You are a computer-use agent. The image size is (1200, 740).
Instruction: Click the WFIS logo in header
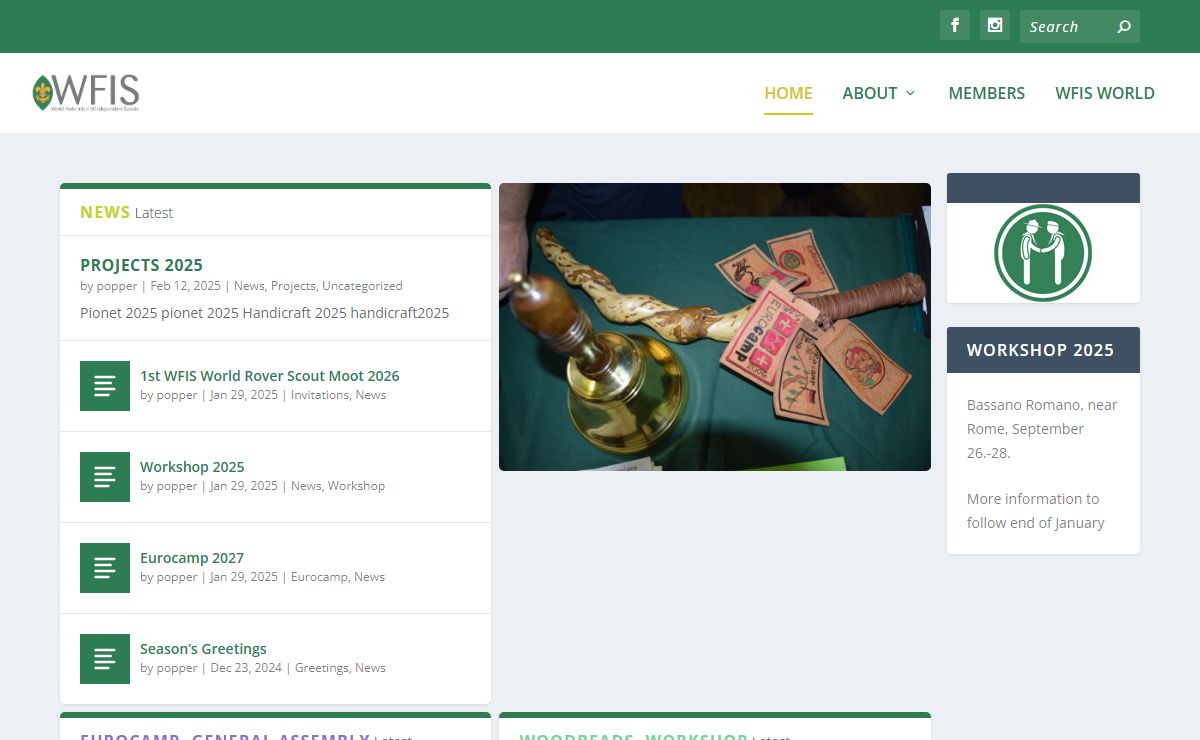pos(86,92)
